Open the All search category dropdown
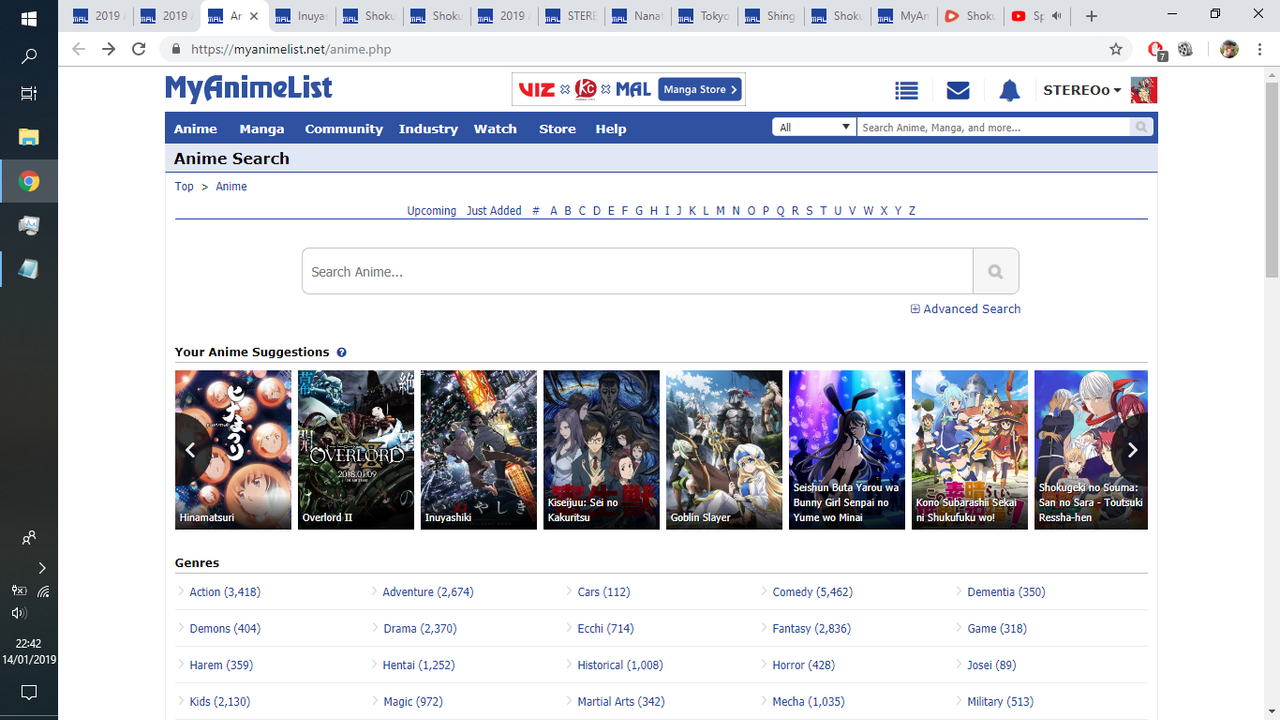Viewport: 1280px width, 720px height. 814,127
